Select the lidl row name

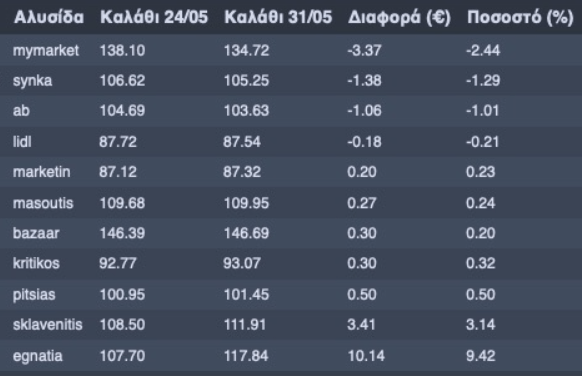point(22,142)
